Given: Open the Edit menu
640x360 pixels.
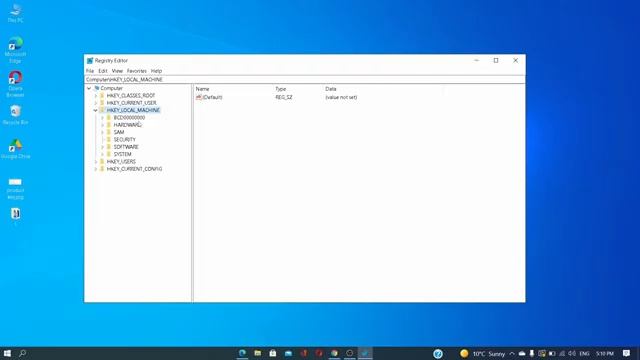Looking at the screenshot, I should point(102,71).
